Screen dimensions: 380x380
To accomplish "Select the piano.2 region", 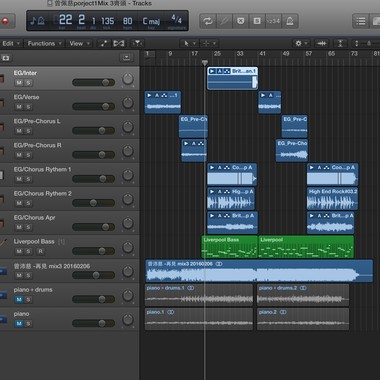I will pos(303,319).
